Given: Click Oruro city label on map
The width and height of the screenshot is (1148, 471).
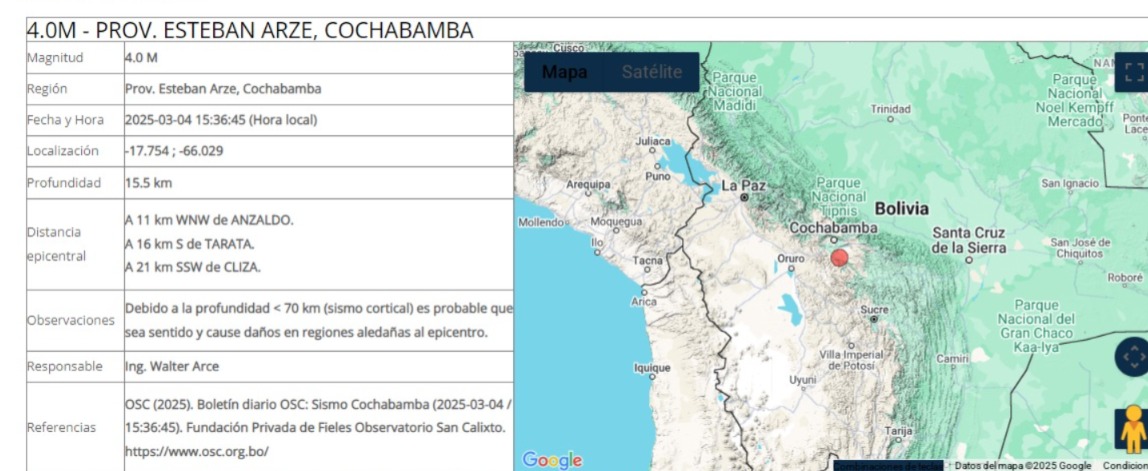Looking at the screenshot, I should coord(791,259).
